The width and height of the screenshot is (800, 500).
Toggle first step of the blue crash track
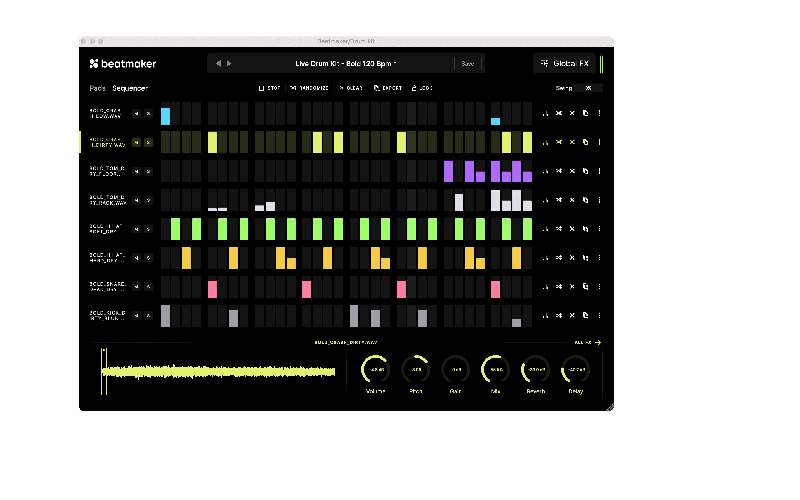click(x=166, y=115)
